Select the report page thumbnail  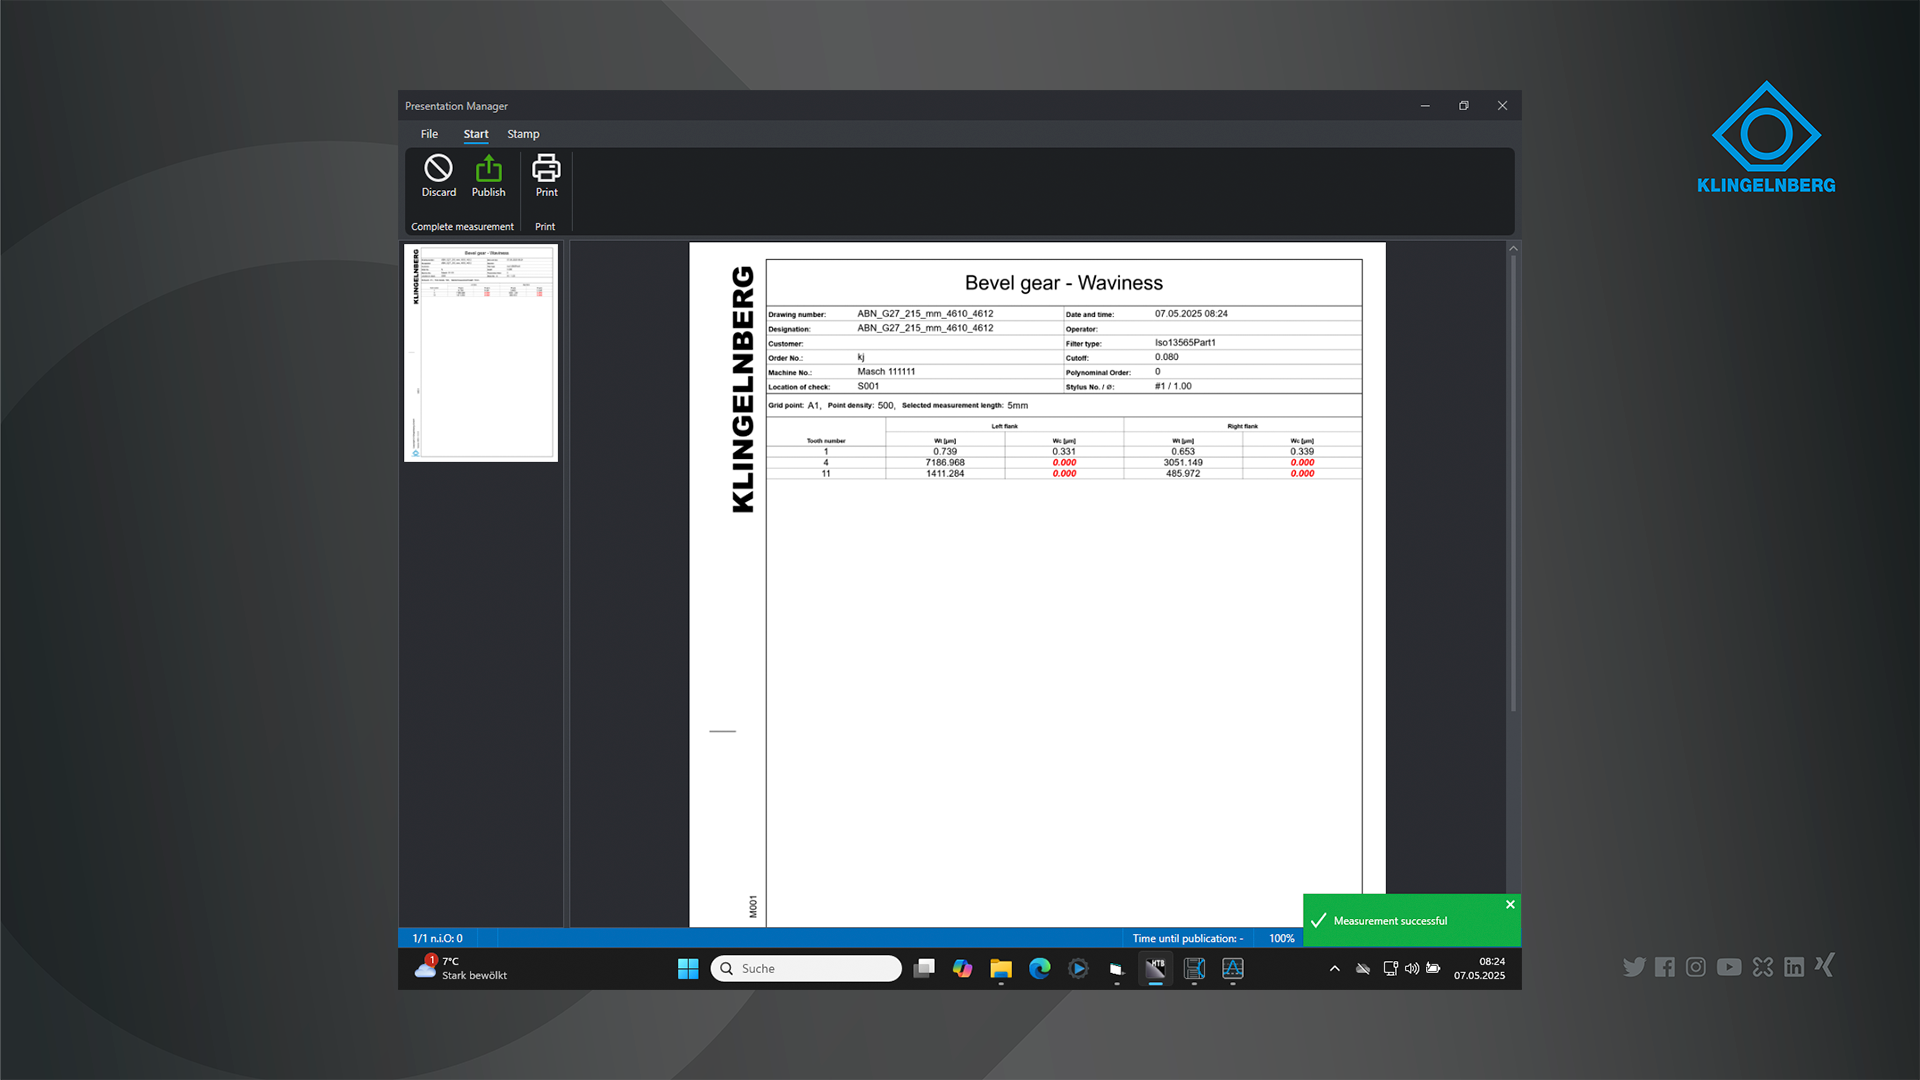pos(481,353)
